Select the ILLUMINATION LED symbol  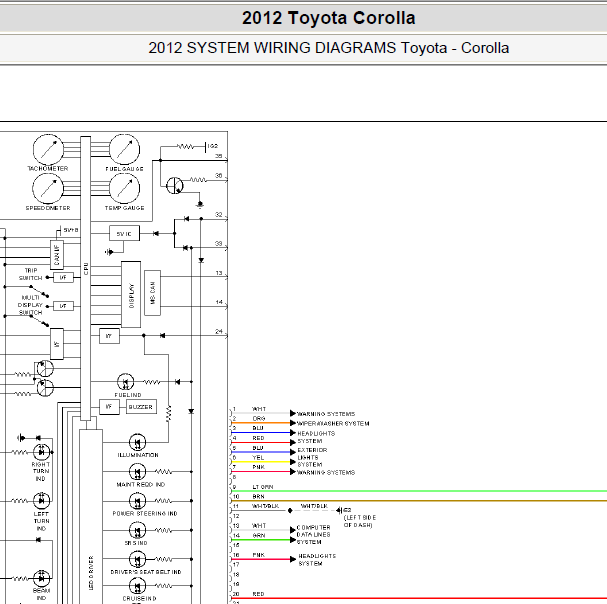click(137, 442)
